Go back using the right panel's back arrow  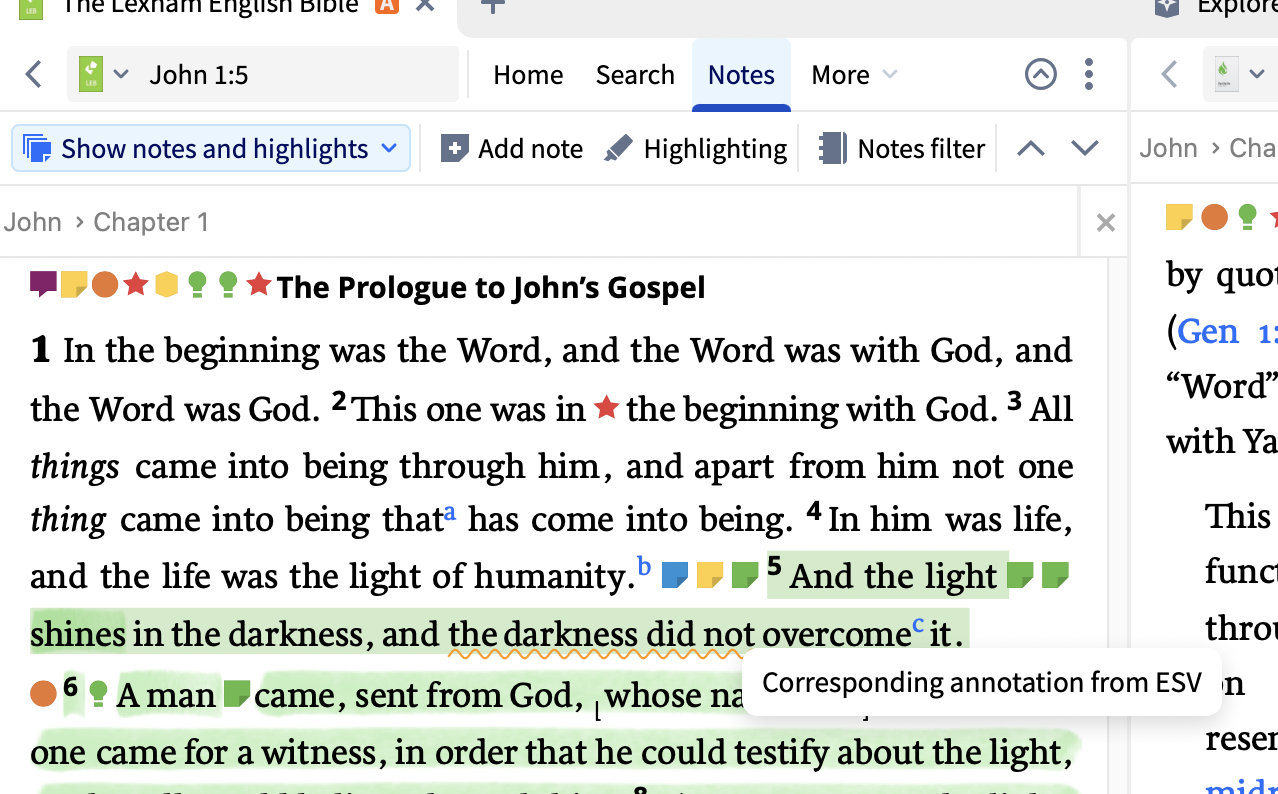point(1170,74)
